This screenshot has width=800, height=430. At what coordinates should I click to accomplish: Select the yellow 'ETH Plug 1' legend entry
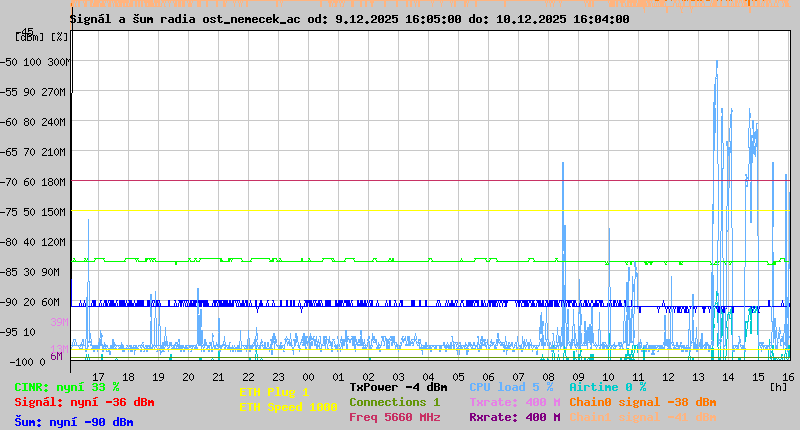[274, 392]
